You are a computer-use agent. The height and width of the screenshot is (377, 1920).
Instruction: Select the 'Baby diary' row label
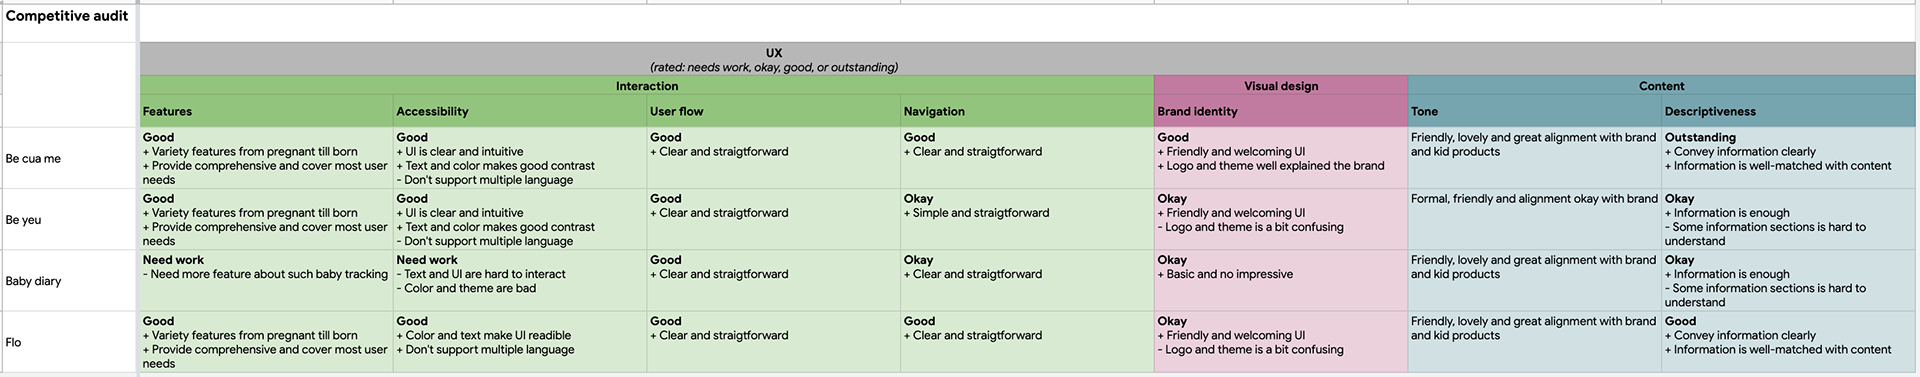click(x=69, y=280)
